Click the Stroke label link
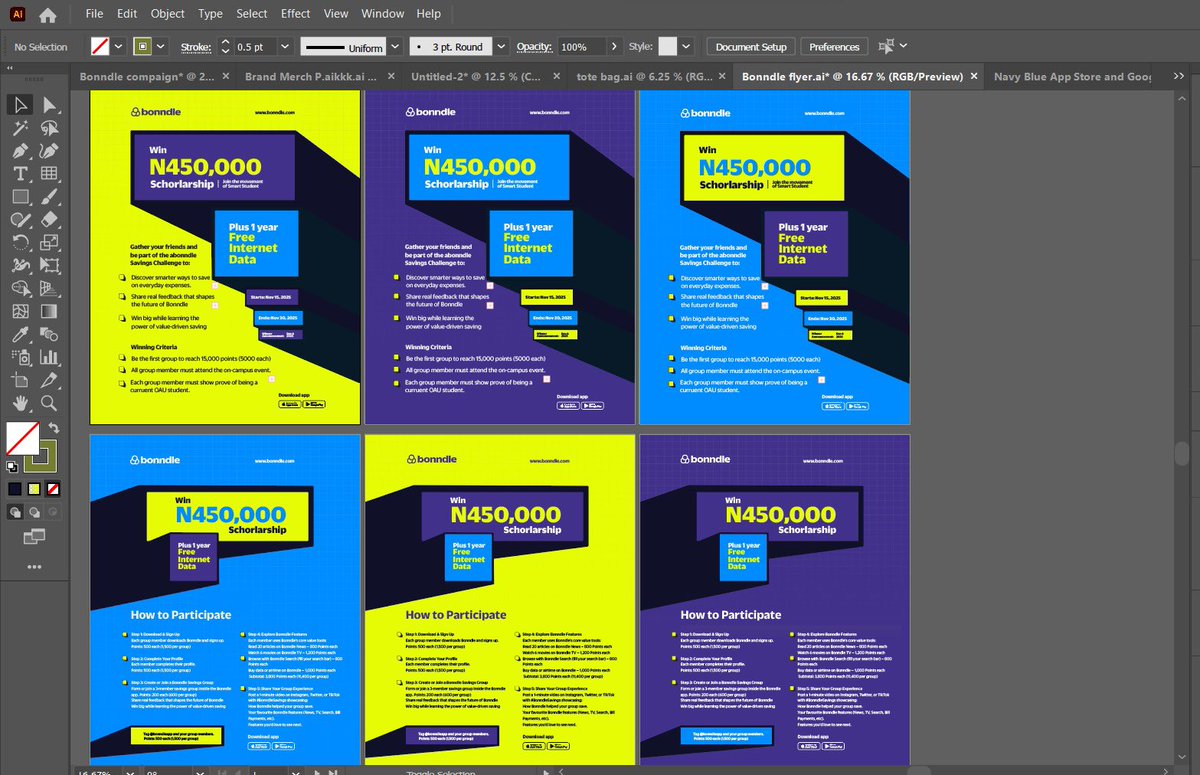The height and width of the screenshot is (775, 1200). [196, 47]
